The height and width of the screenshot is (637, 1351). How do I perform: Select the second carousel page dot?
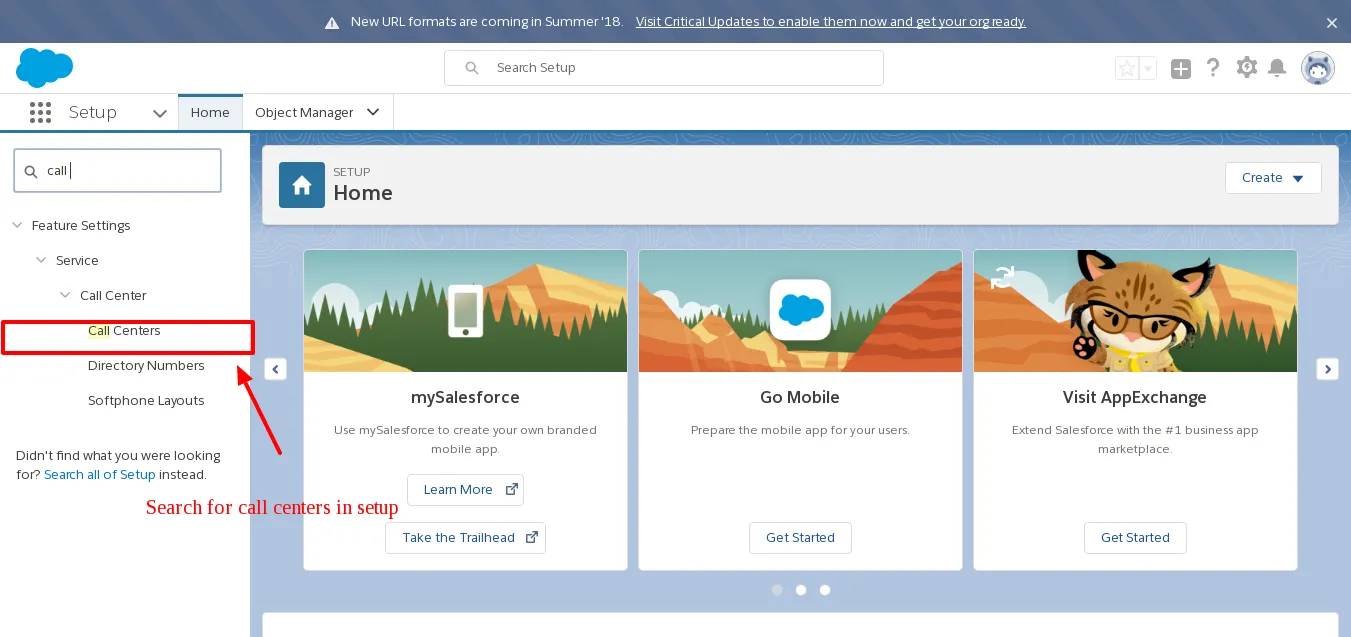click(x=801, y=590)
